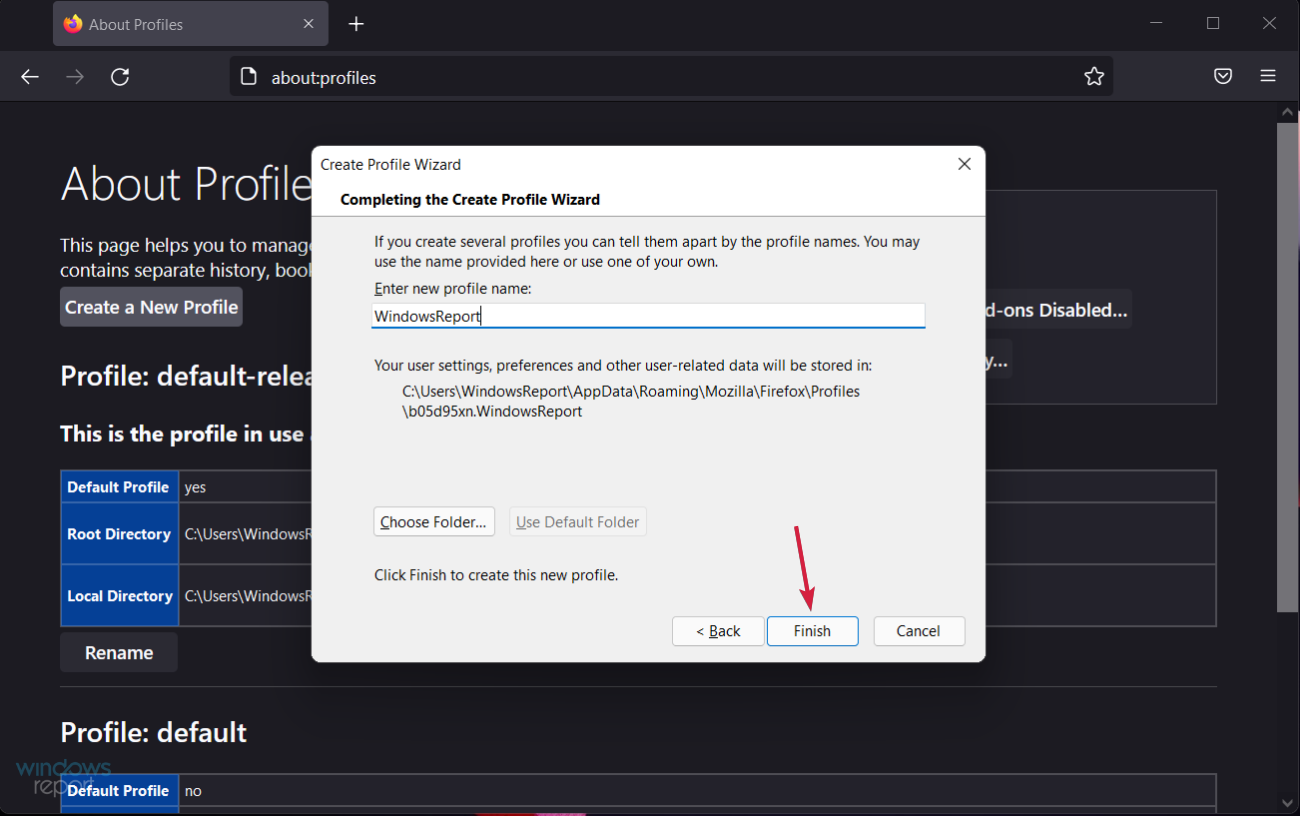Open the Choose Folder dialog
Viewport: 1300px width, 818px height.
(x=433, y=521)
